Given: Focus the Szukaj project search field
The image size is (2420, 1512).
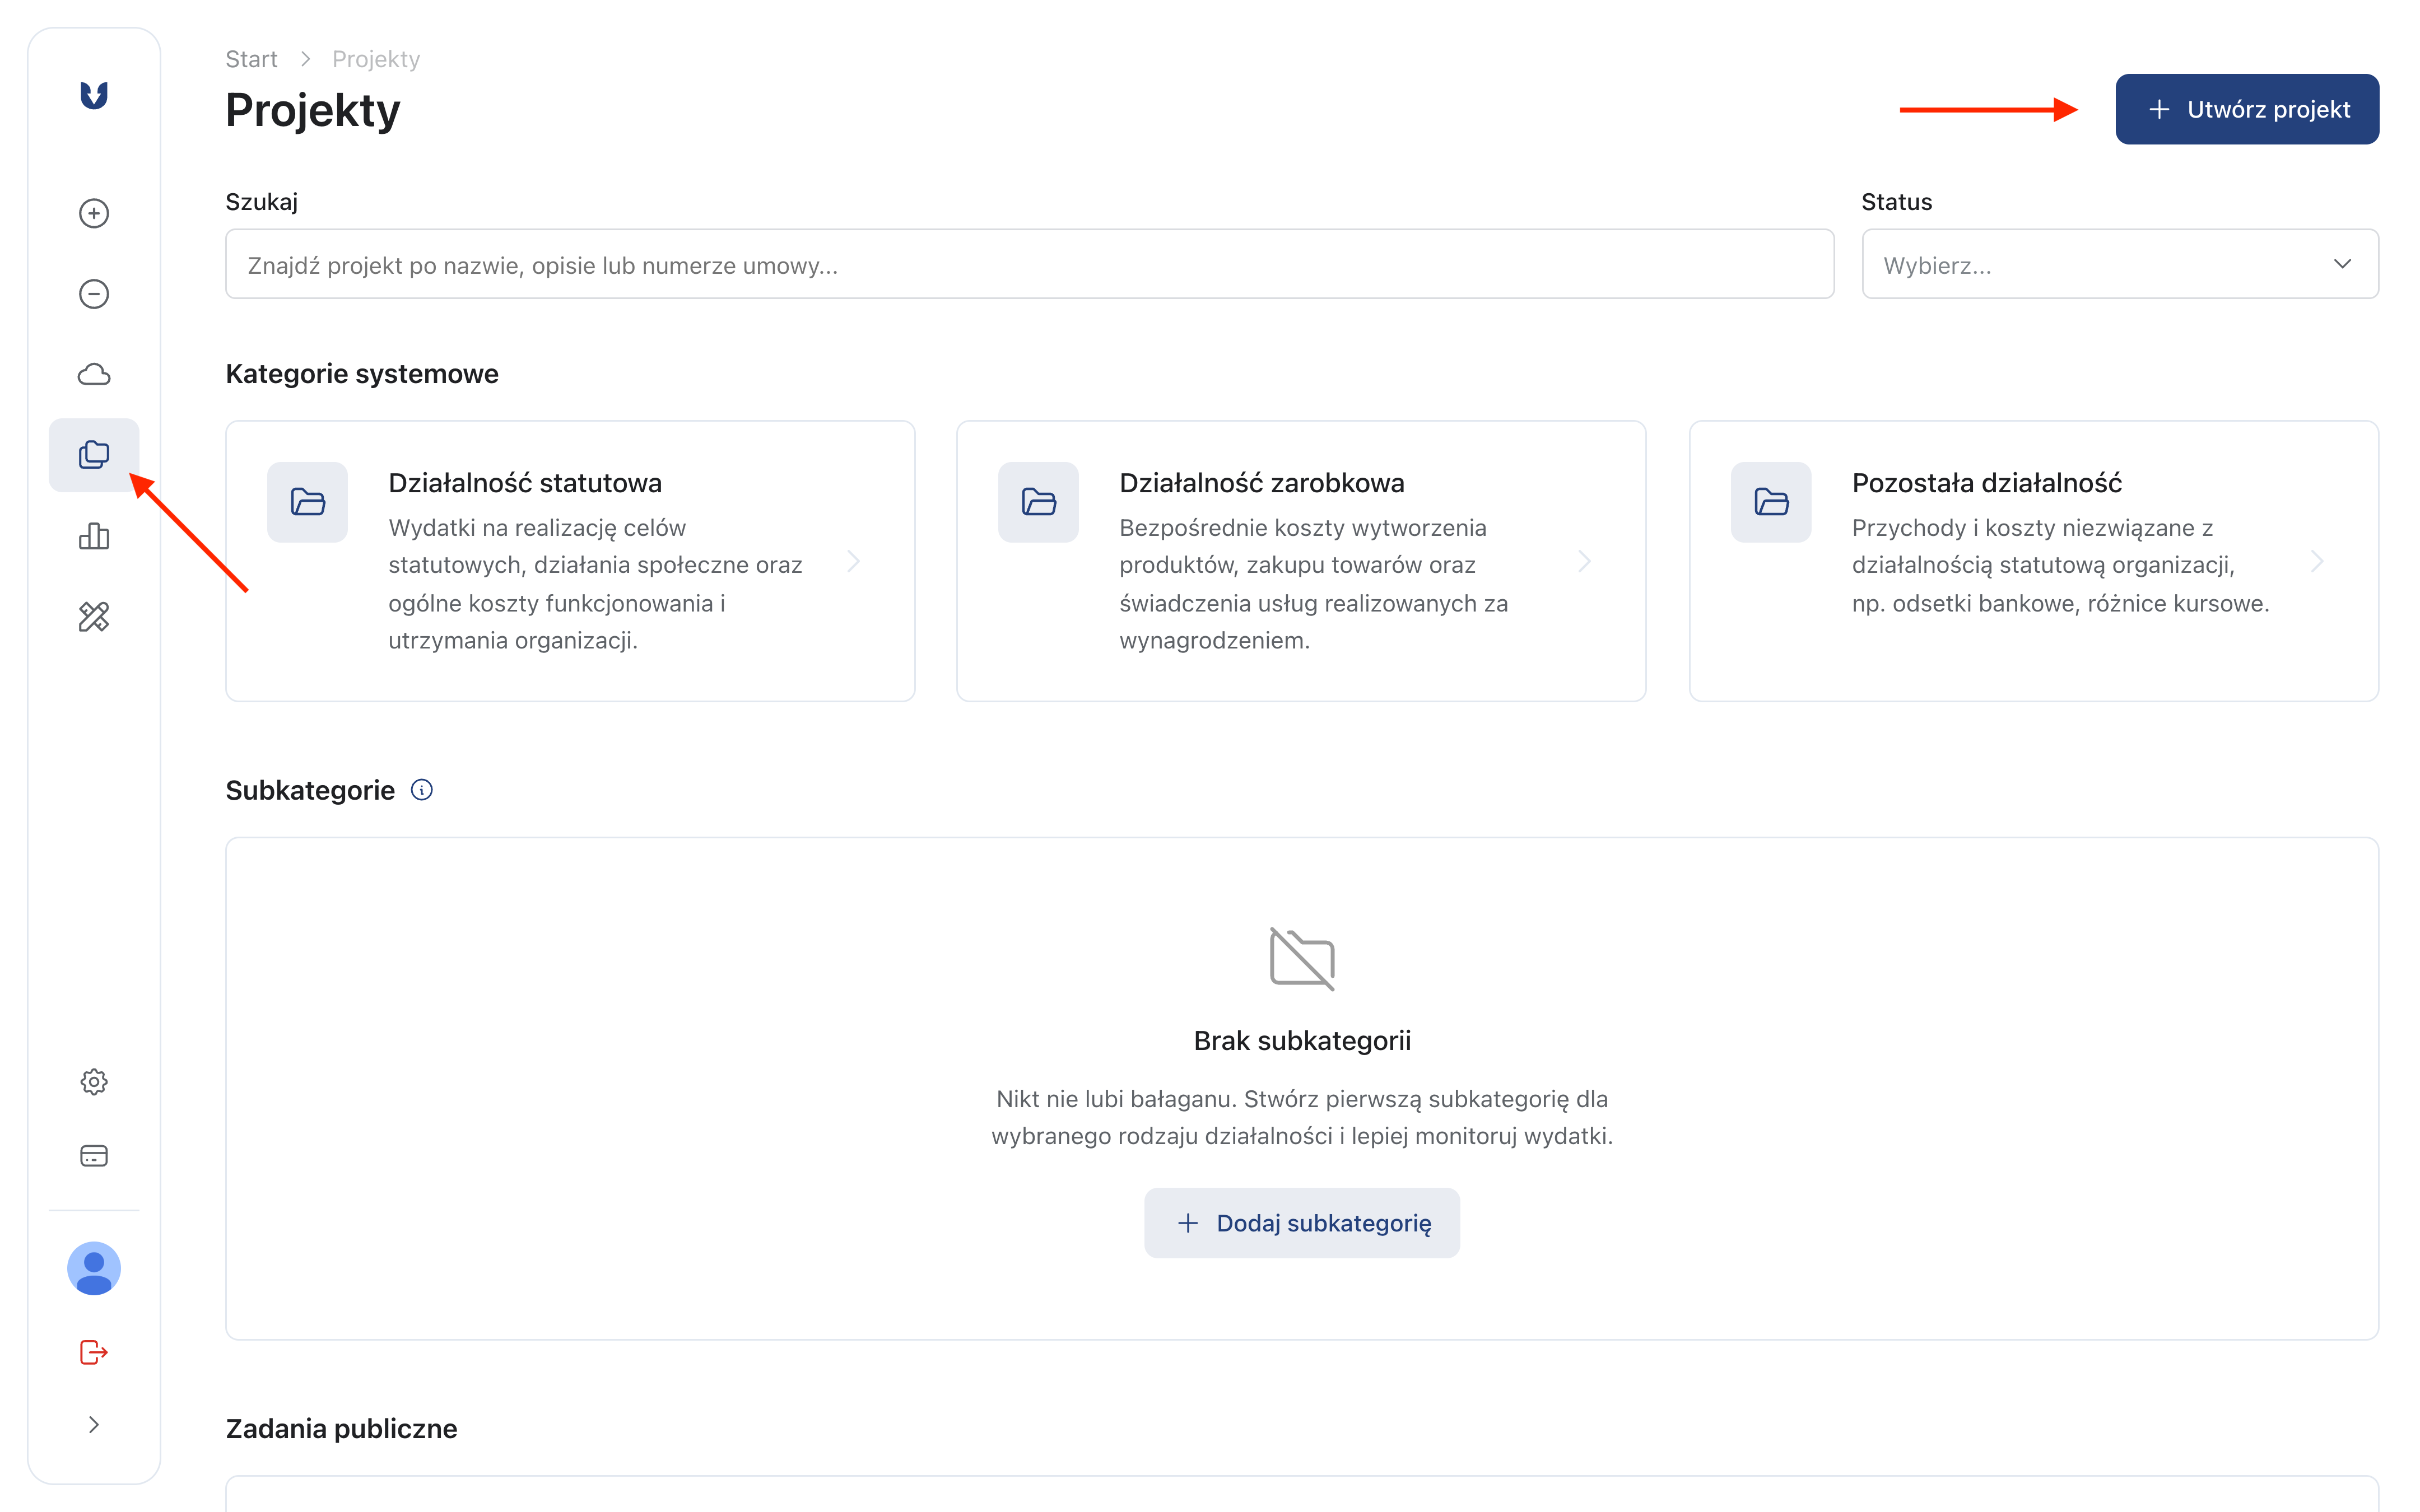Looking at the screenshot, I should tap(1029, 264).
